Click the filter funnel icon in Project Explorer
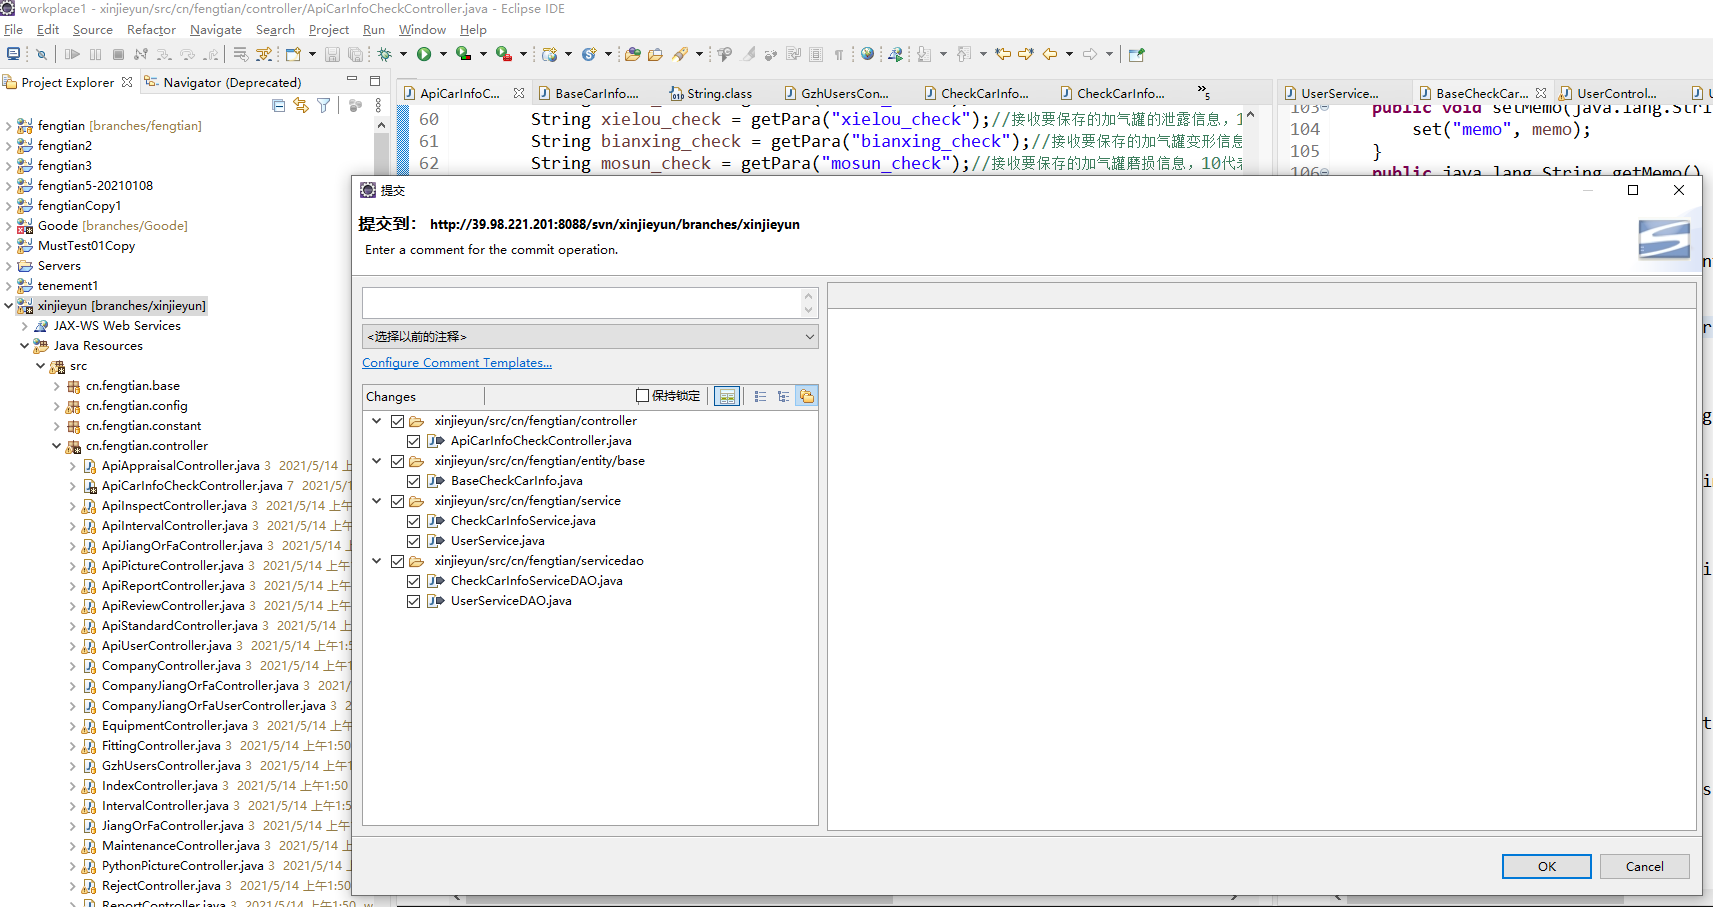This screenshot has width=1713, height=907. (x=324, y=106)
